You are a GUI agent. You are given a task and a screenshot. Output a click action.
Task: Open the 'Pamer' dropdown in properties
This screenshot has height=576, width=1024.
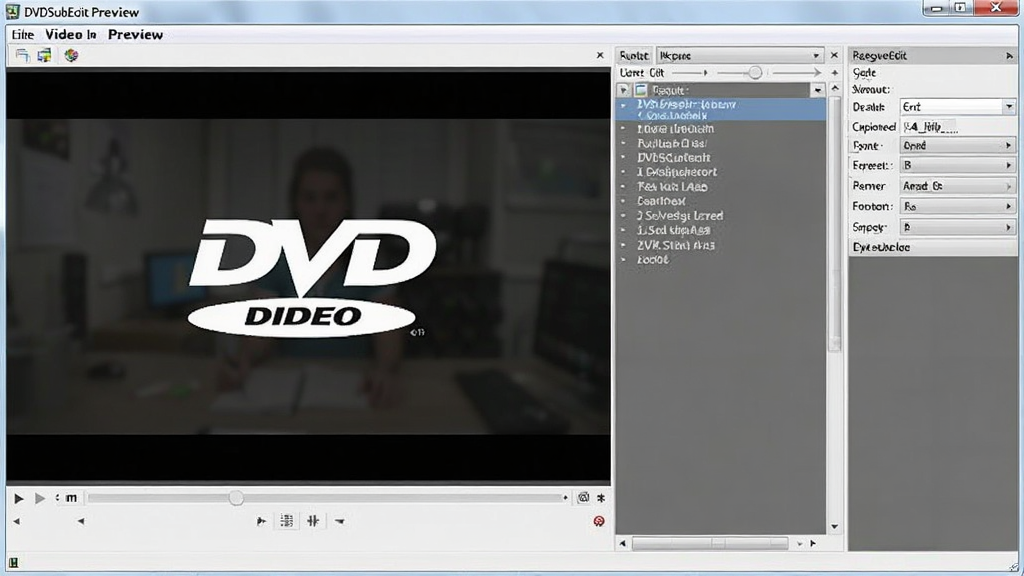[x=957, y=186]
